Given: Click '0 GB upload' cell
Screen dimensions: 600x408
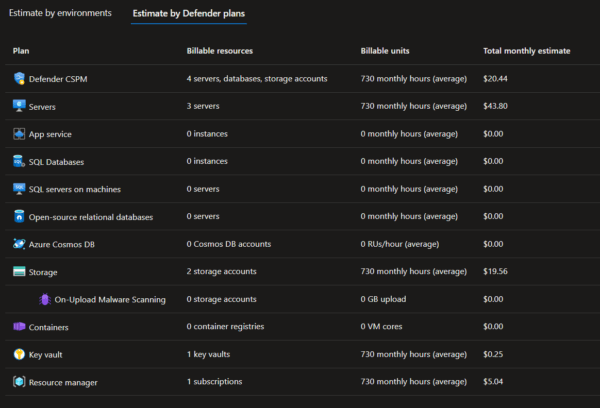Looking at the screenshot, I should 383,299.
